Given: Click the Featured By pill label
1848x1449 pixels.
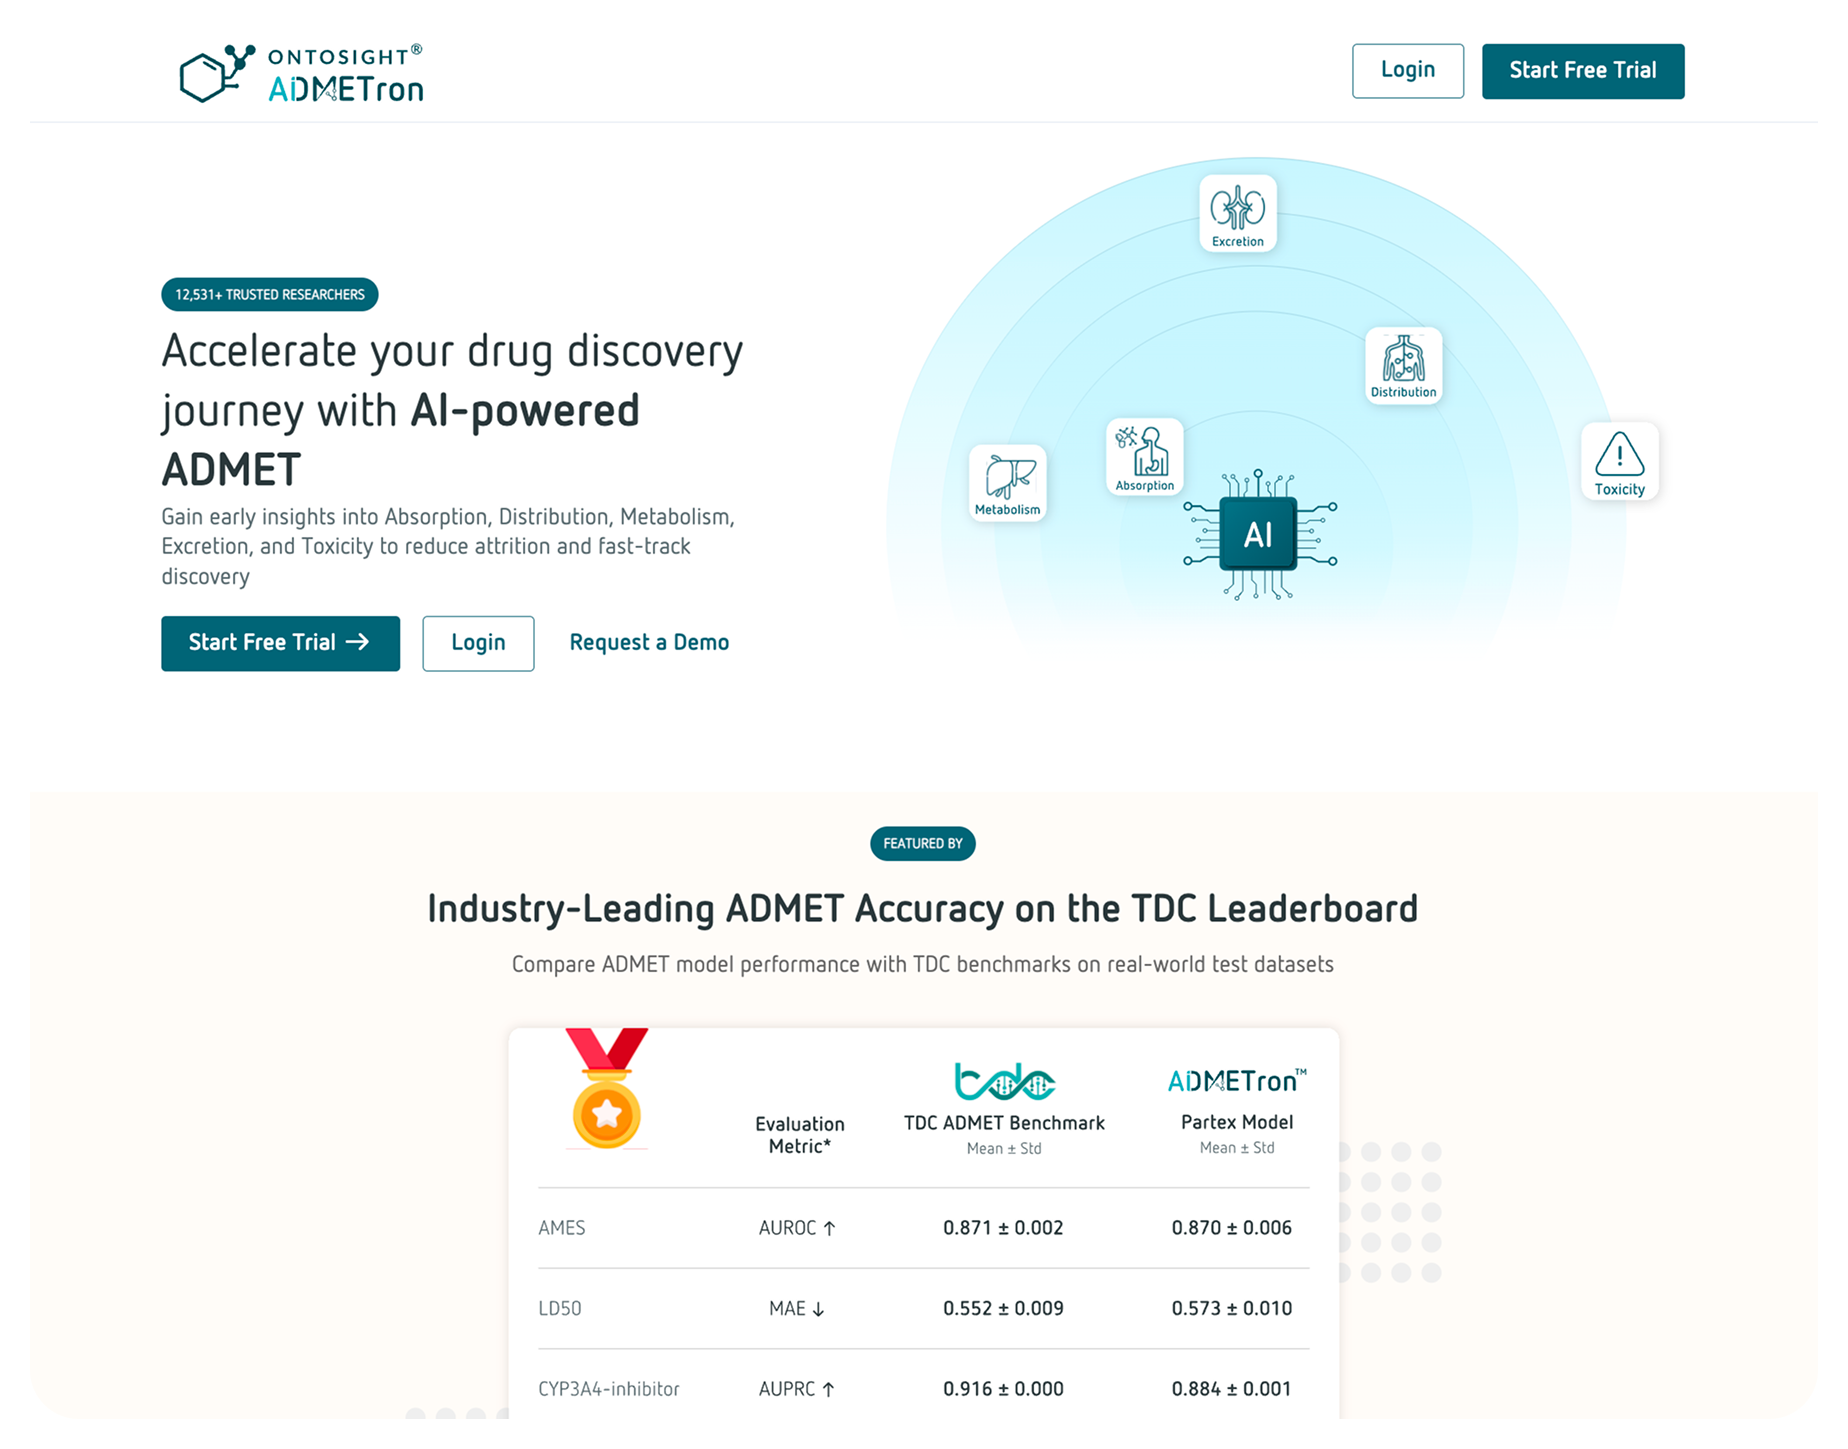Looking at the screenshot, I should pos(922,843).
